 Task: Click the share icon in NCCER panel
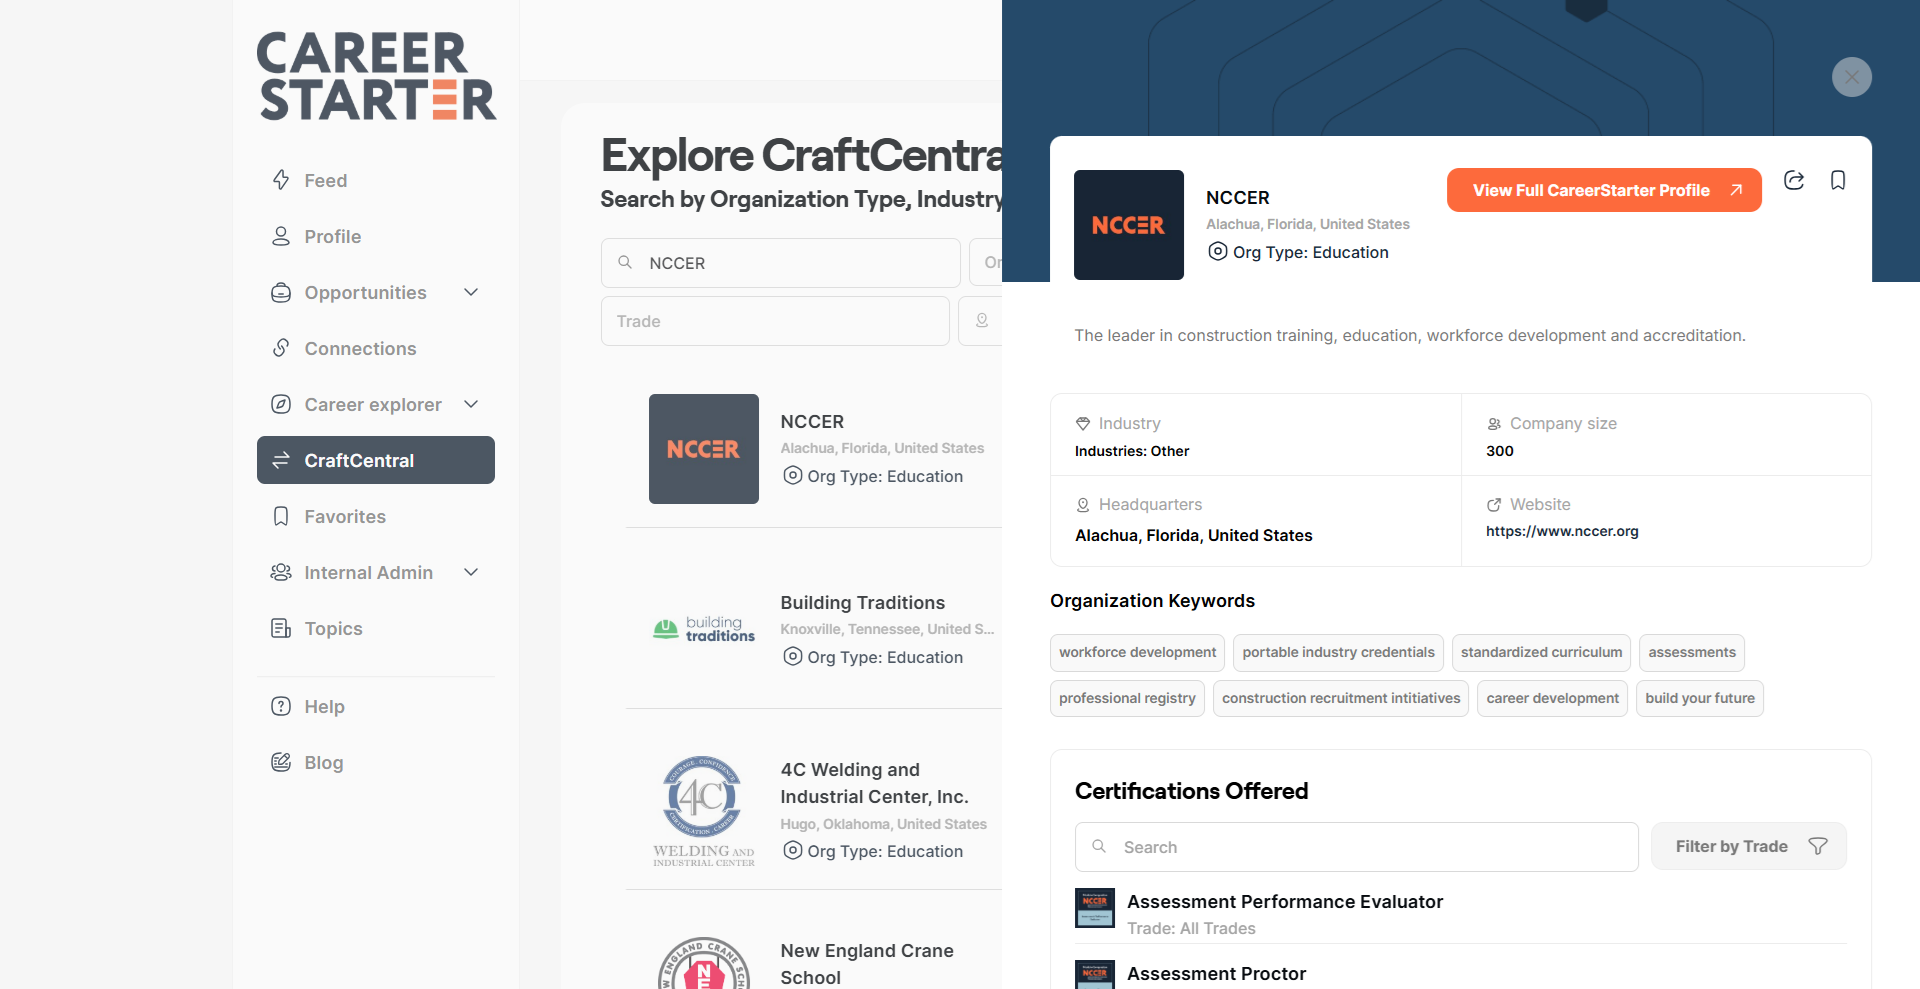(x=1794, y=181)
